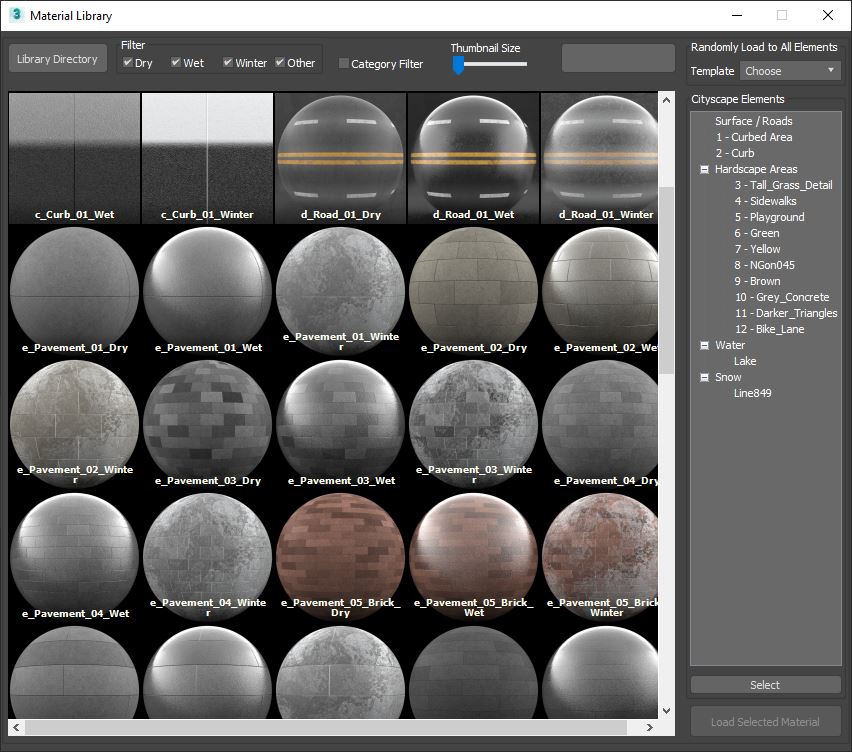Image resolution: width=852 pixels, height=752 pixels.
Task: Click the Library Directory button
Action: (x=57, y=59)
